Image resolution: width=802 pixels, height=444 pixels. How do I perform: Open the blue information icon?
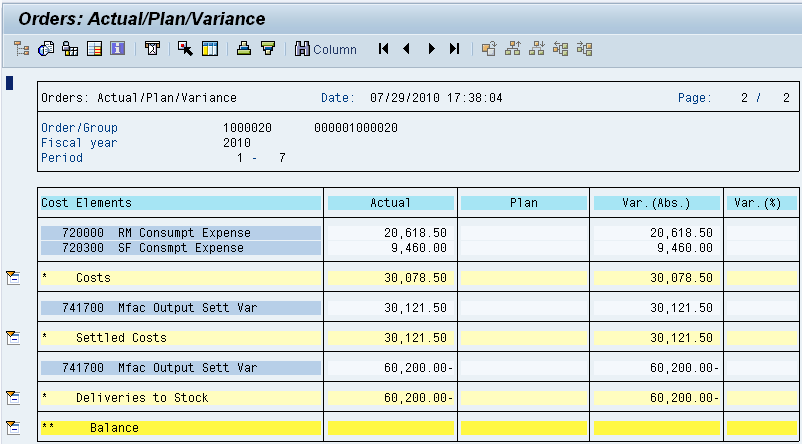click(118, 49)
